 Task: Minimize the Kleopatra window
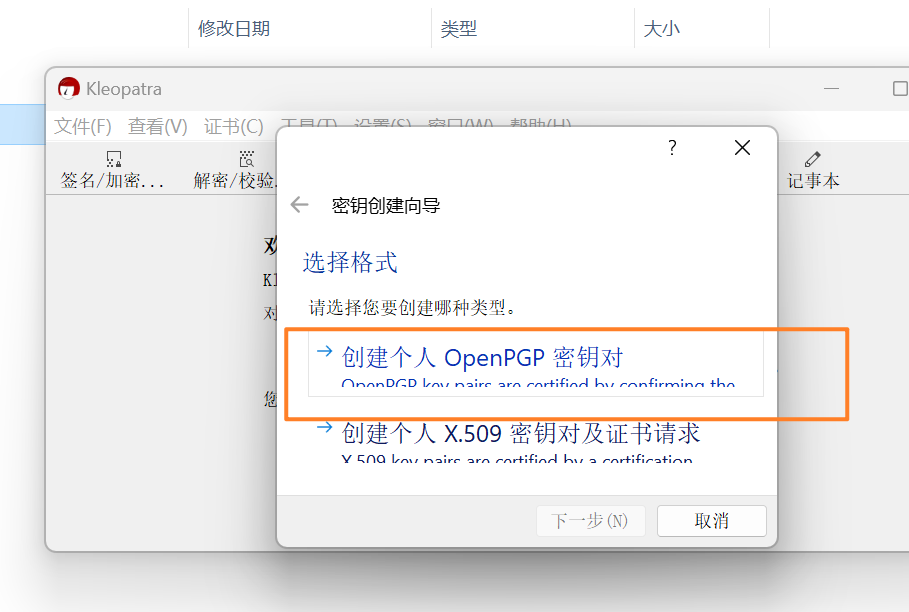[831, 89]
